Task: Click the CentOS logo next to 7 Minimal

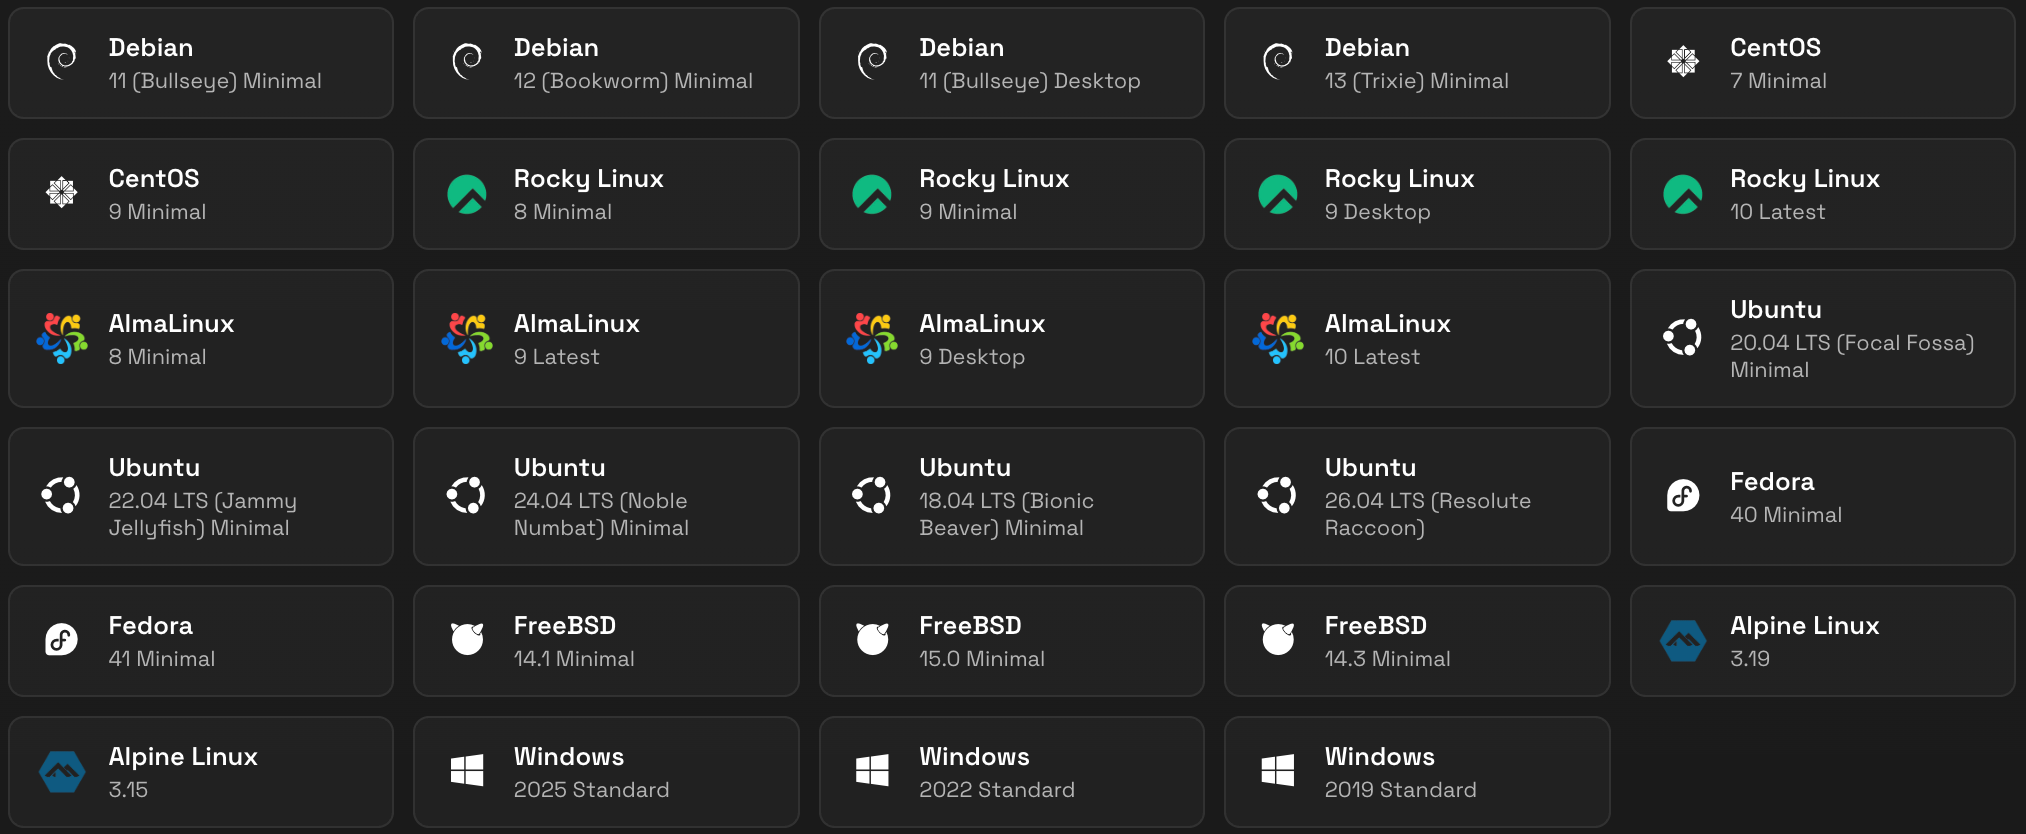Action: coord(1683,62)
